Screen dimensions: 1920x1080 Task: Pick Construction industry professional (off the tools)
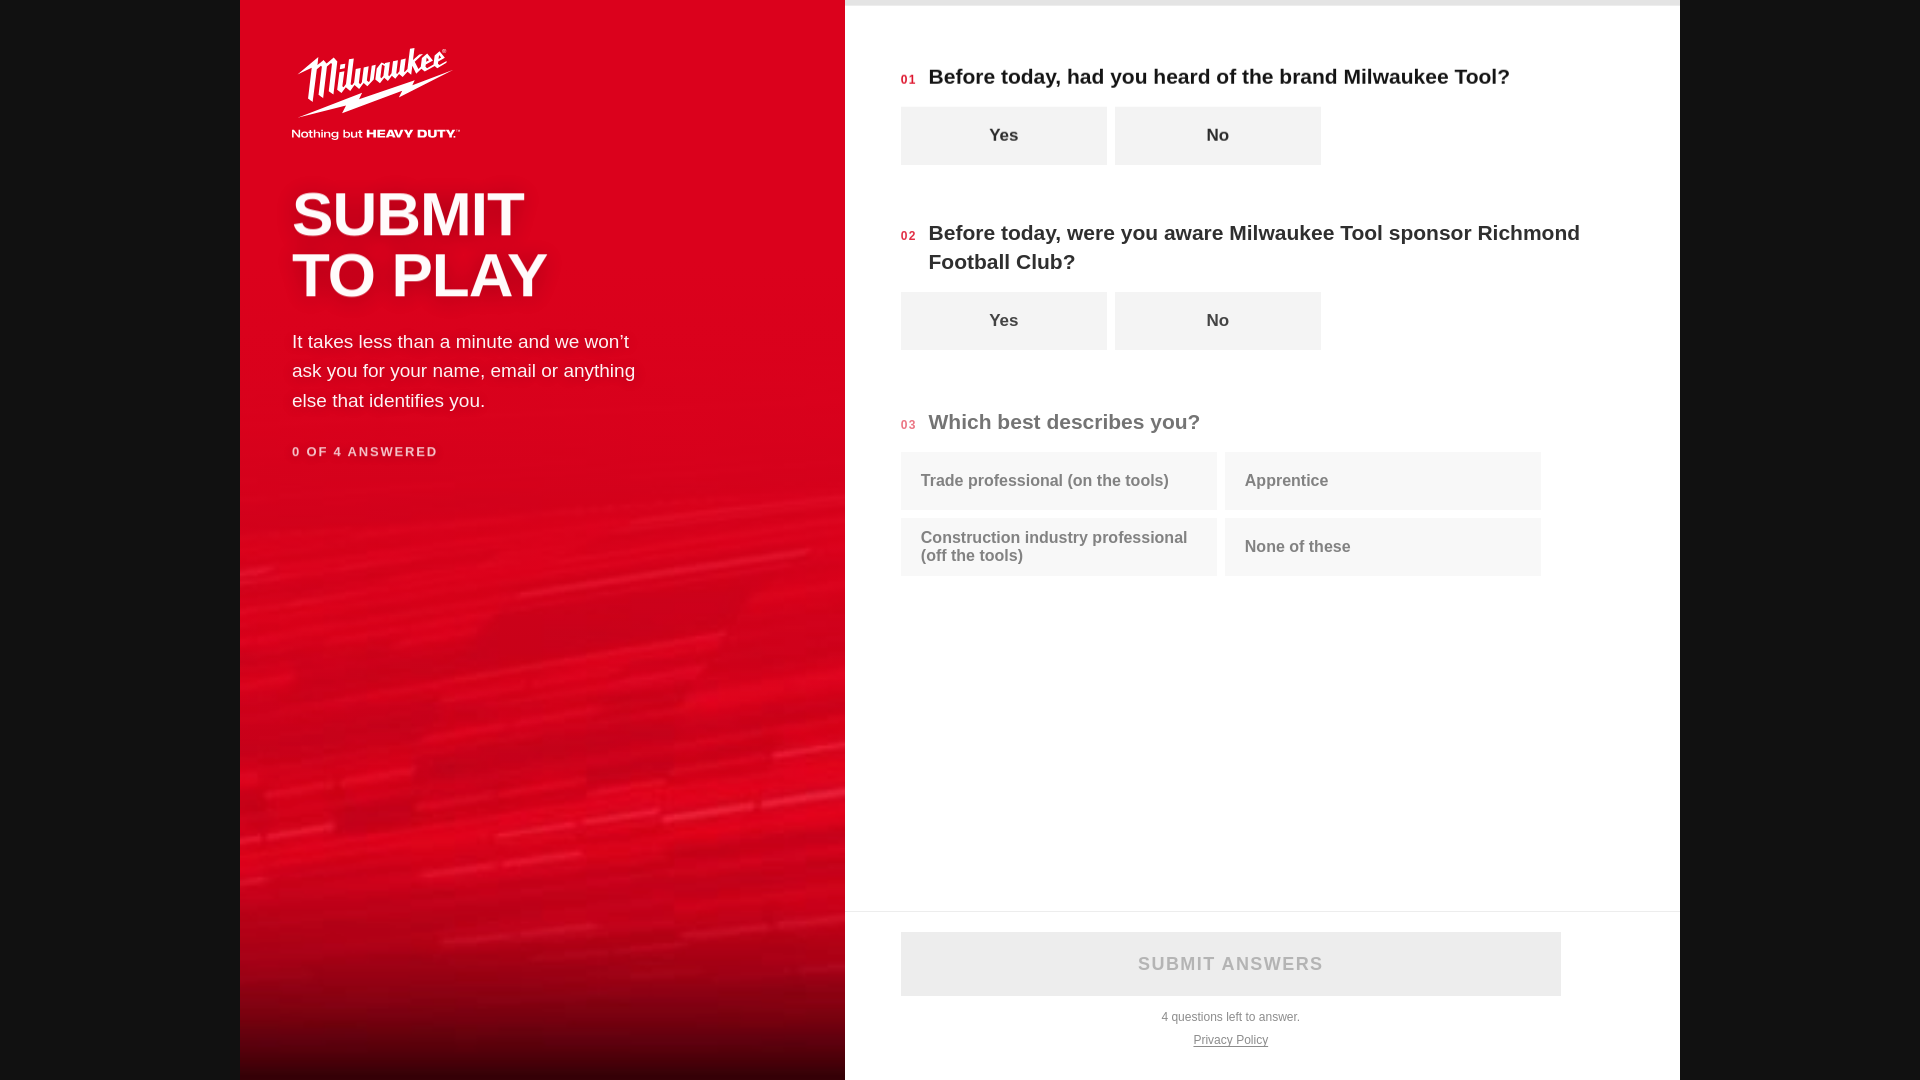[1058, 547]
